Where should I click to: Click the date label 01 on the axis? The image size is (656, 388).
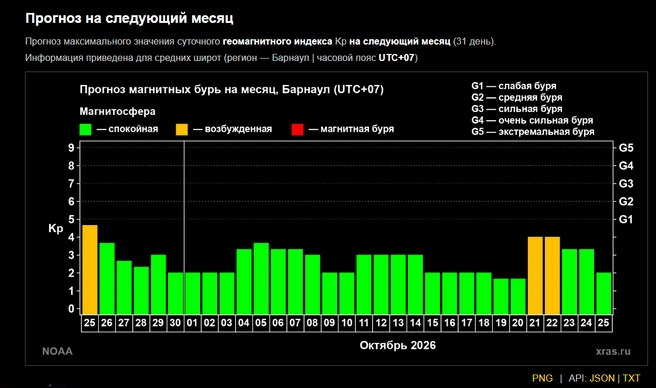[x=192, y=323]
